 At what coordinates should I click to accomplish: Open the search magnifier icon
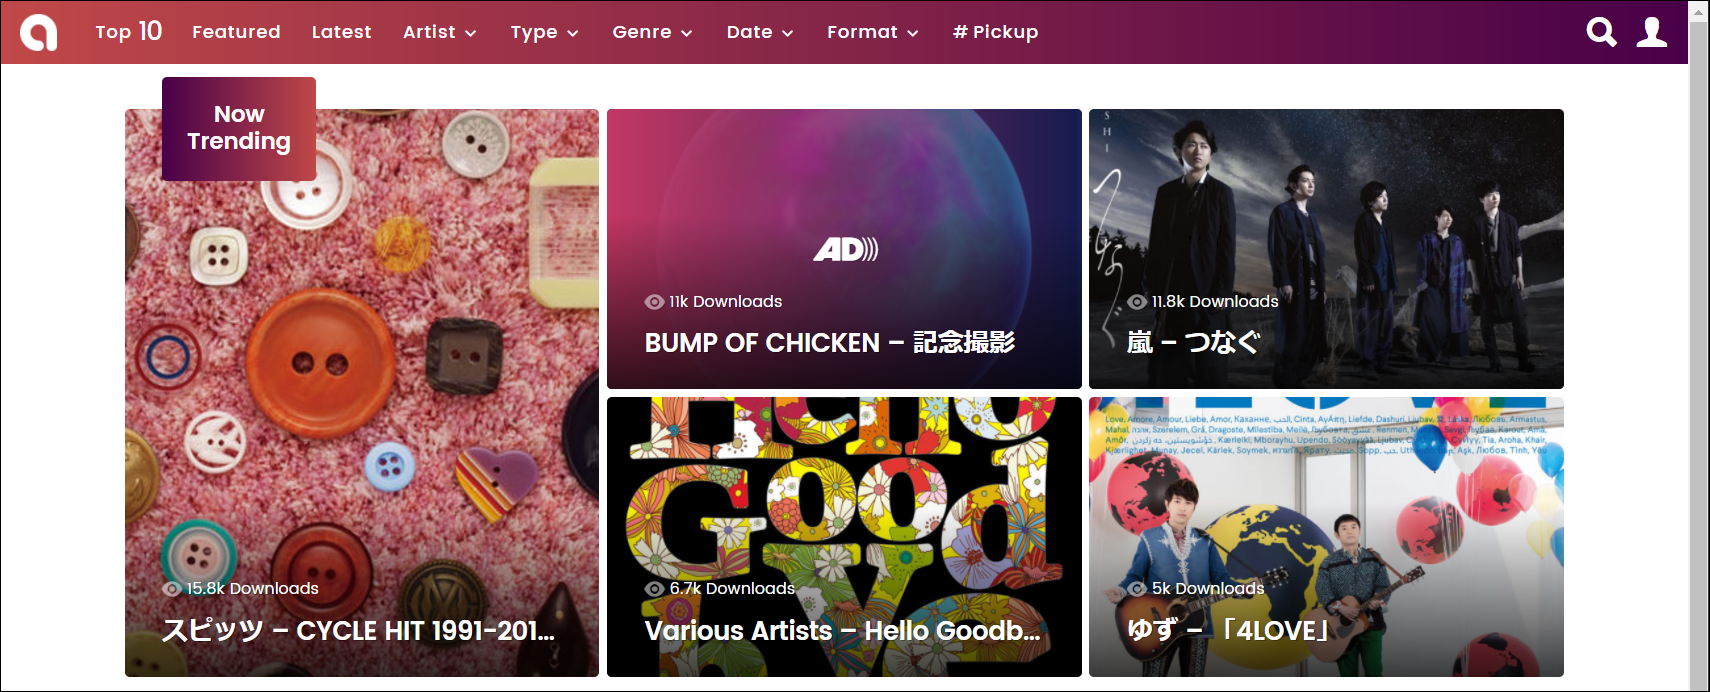[x=1601, y=32]
